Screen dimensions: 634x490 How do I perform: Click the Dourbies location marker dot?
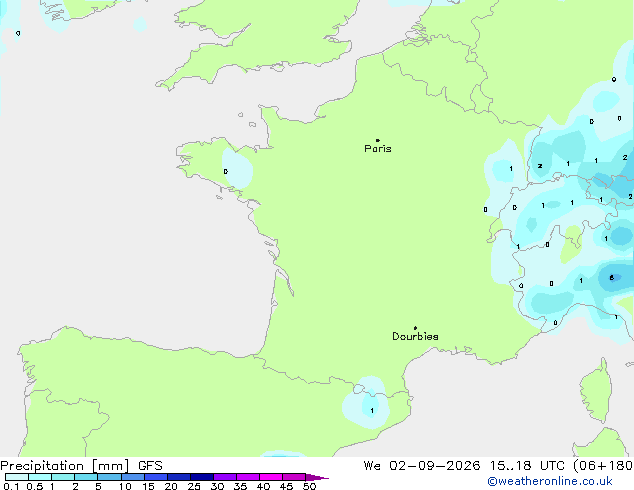415,328
